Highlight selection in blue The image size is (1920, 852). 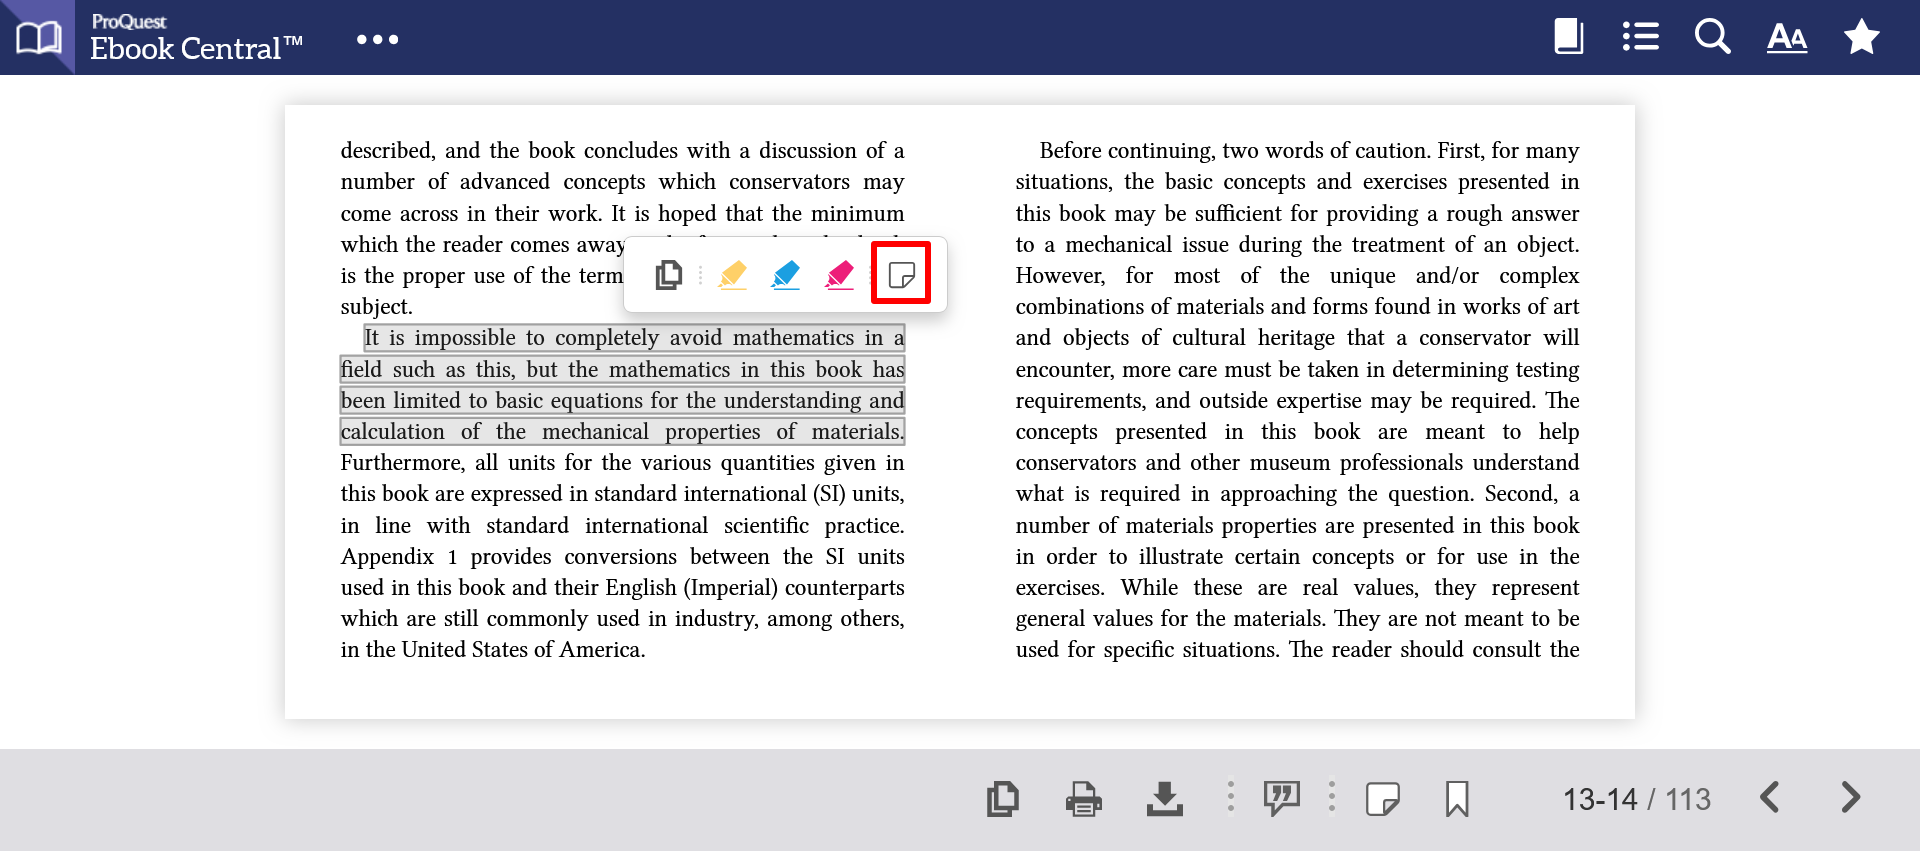tap(786, 274)
